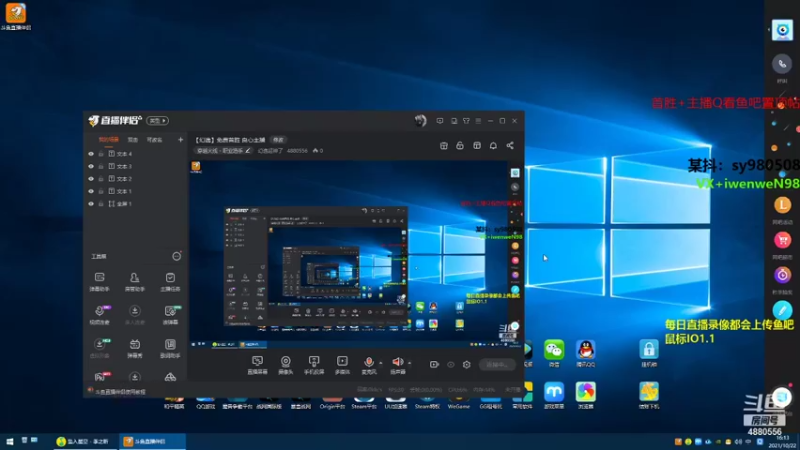Click the live preview thumbnail
Viewport: 800px width, 450px height.
coord(356,254)
